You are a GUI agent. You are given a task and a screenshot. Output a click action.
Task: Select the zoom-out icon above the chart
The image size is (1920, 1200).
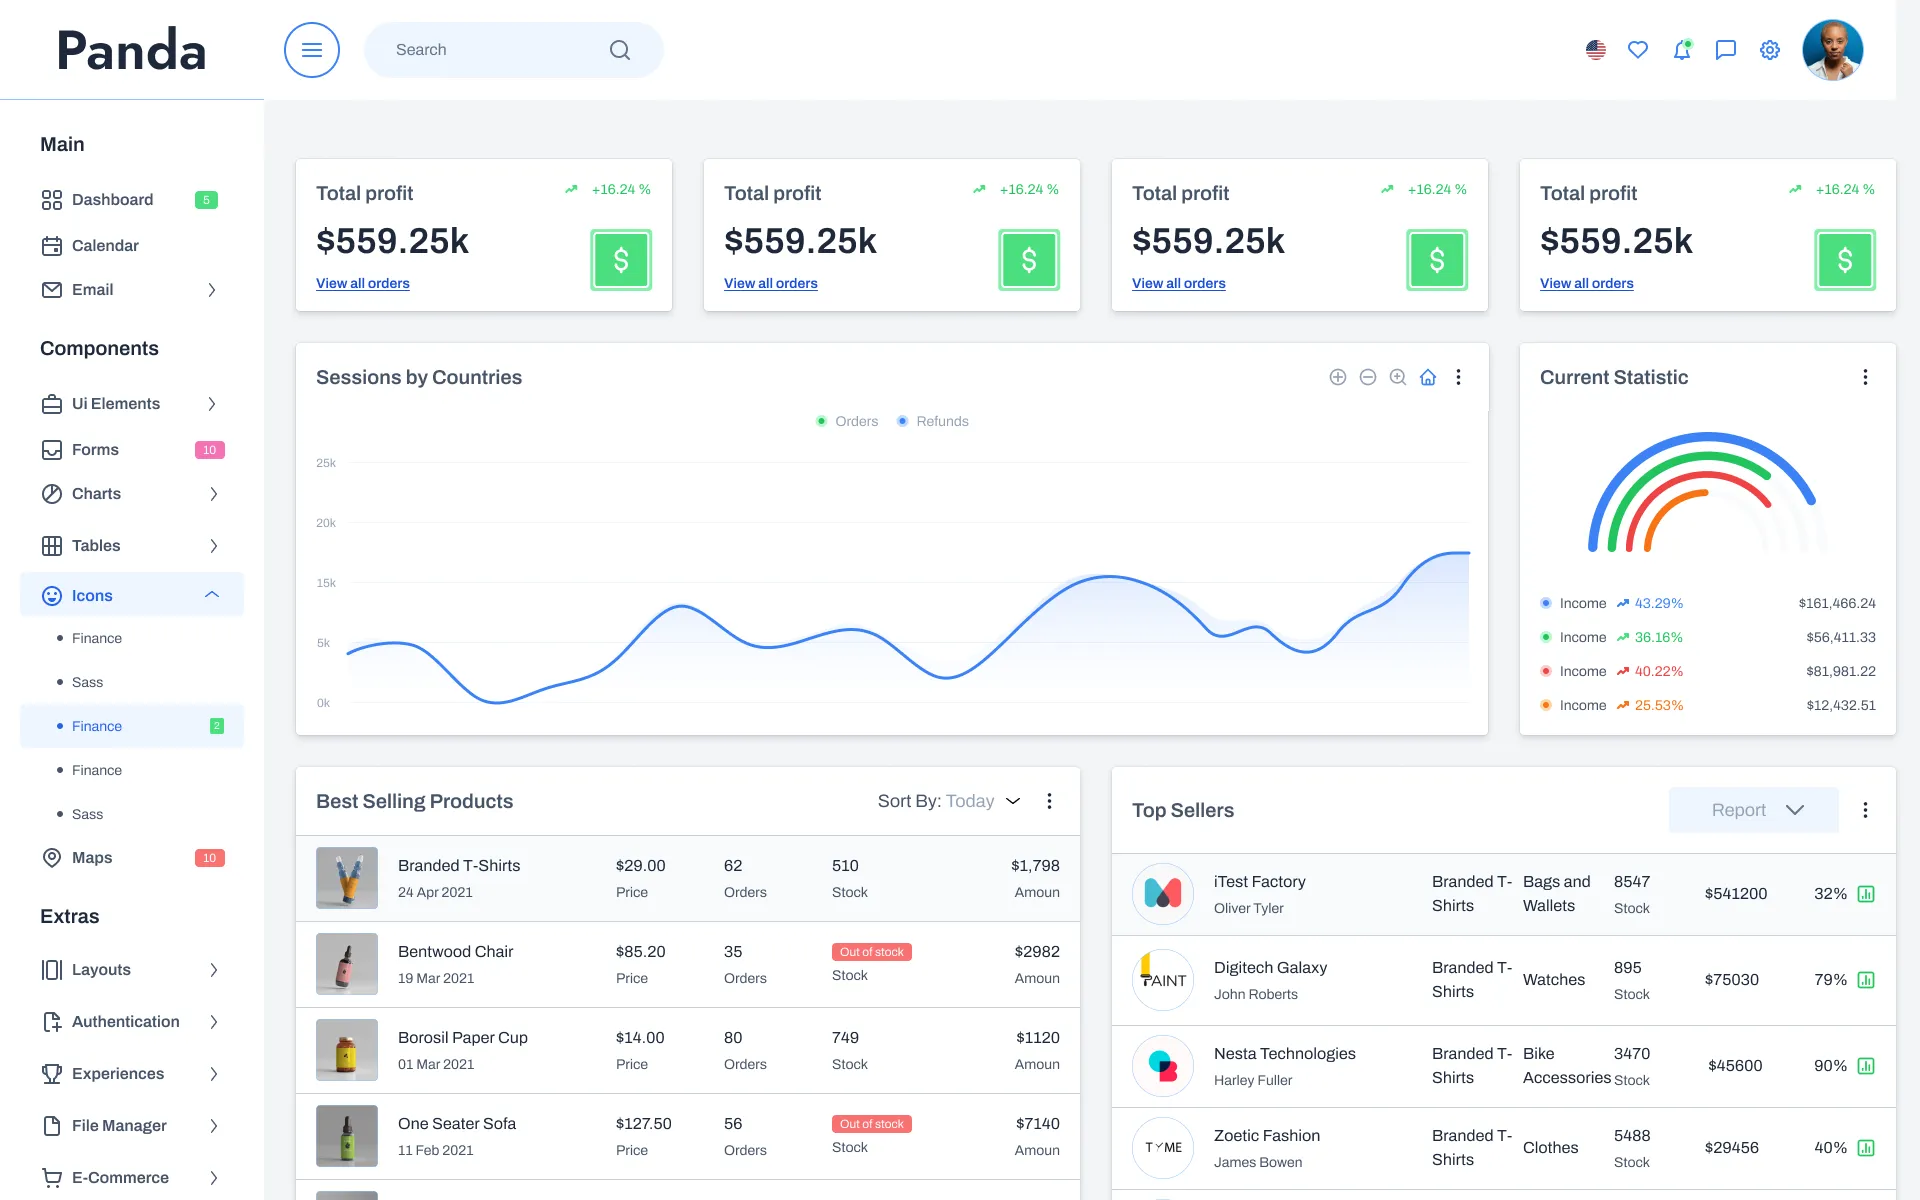pos(1368,377)
